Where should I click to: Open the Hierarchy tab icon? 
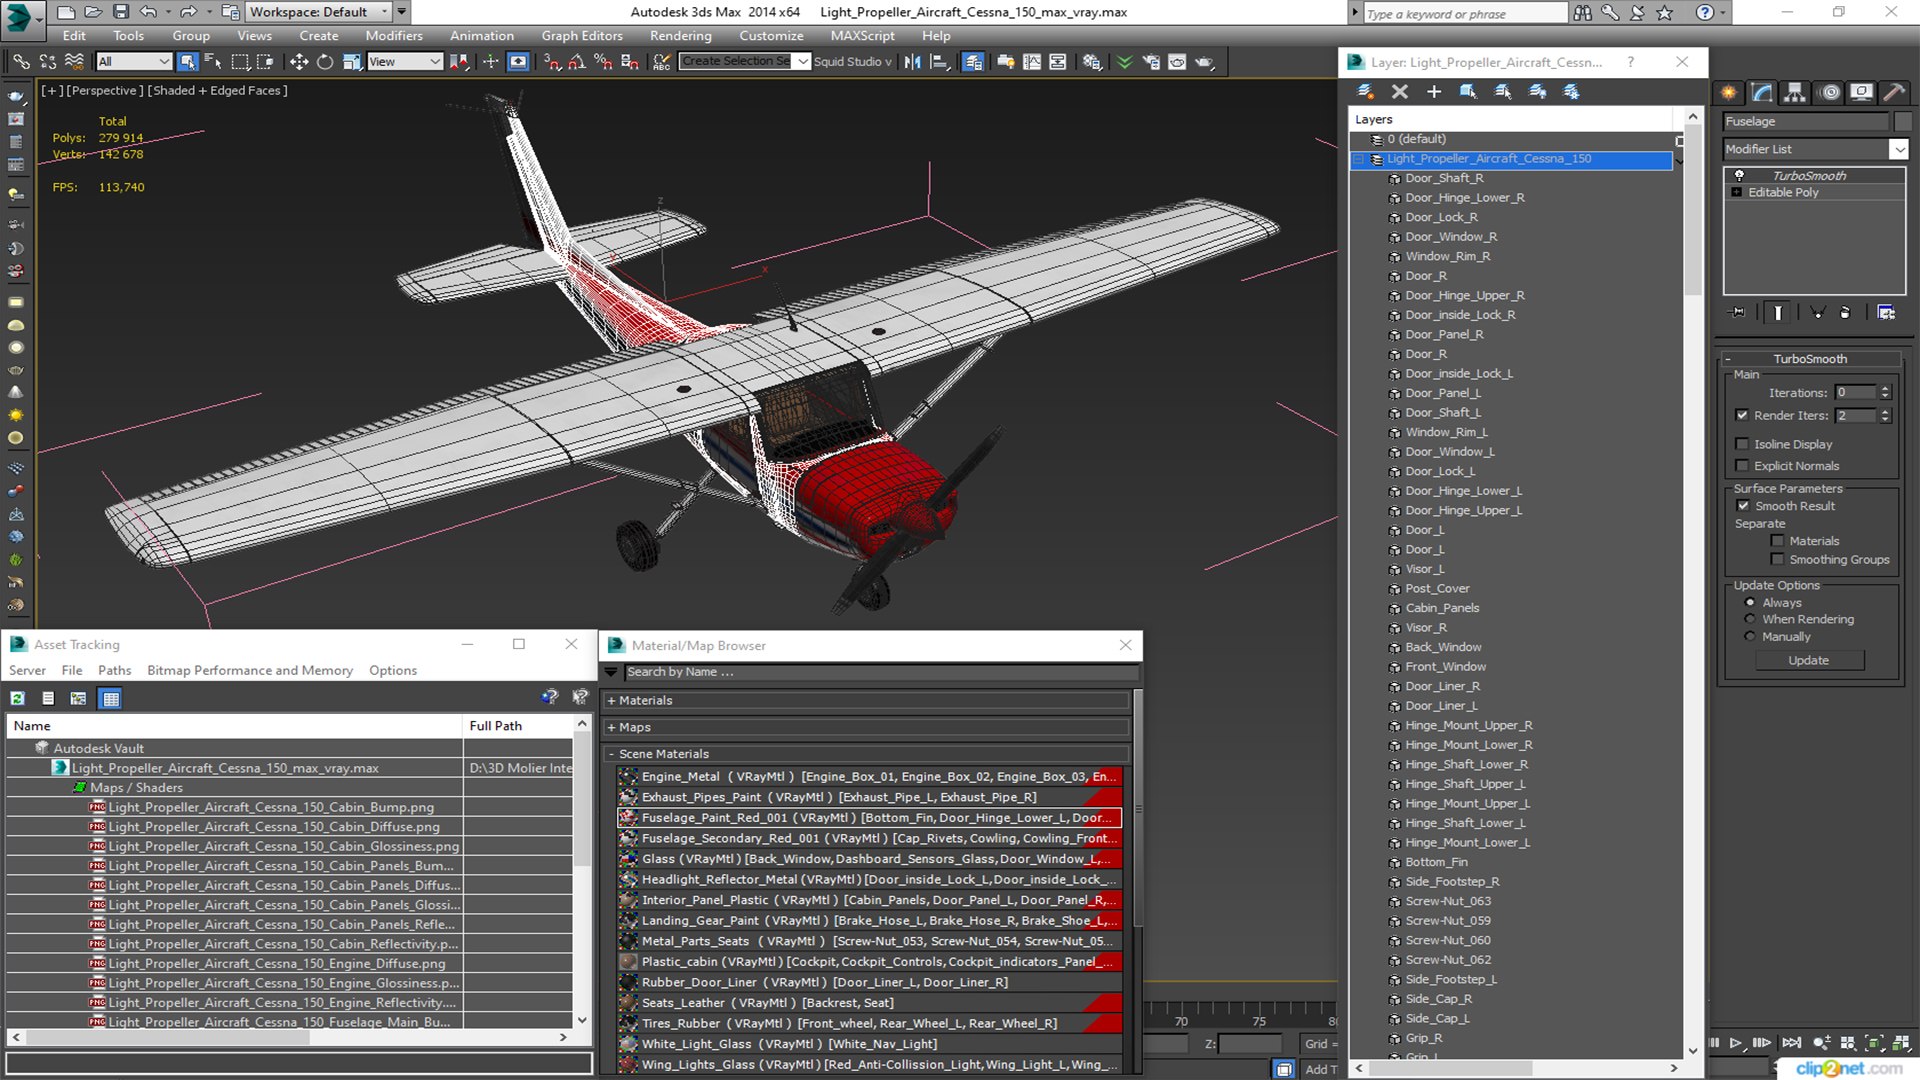(1795, 92)
